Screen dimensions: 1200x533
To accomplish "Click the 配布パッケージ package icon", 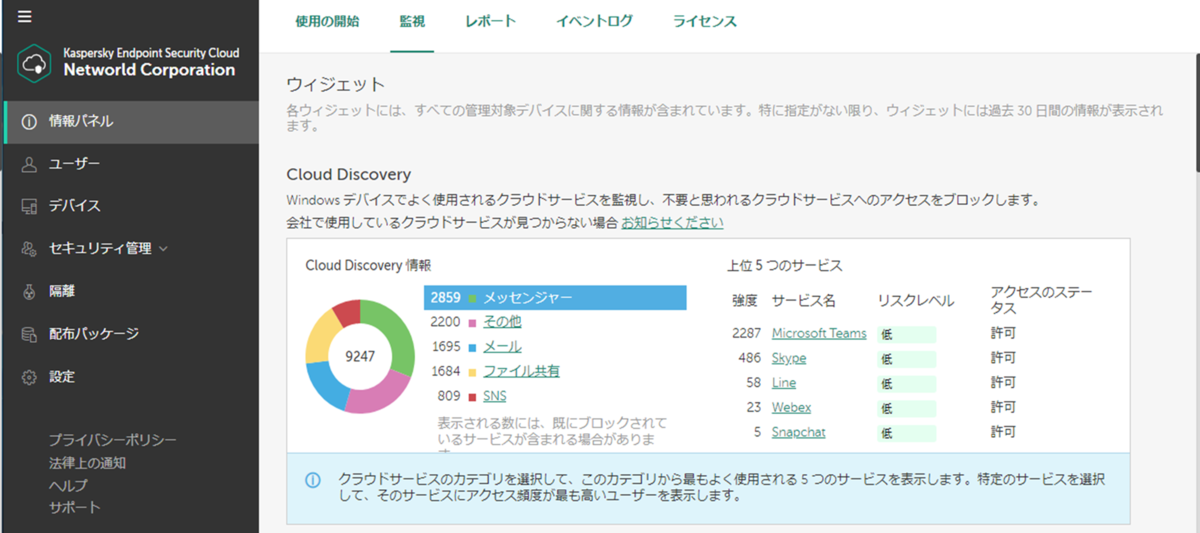I will [29, 334].
